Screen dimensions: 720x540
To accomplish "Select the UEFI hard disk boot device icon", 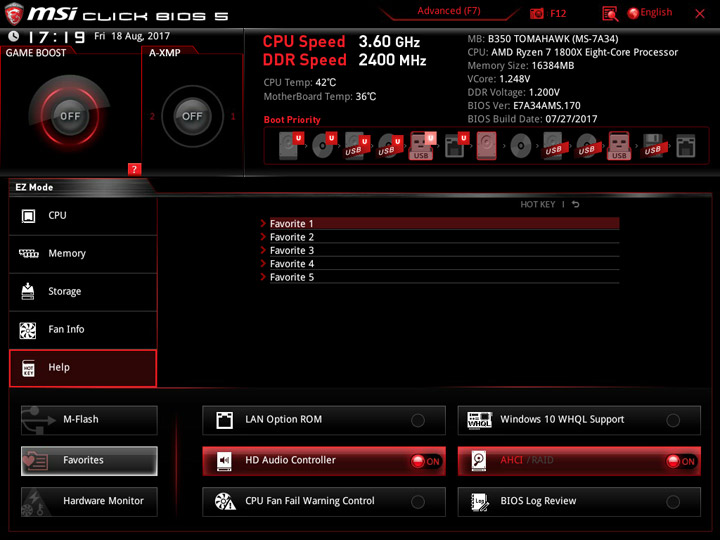I will click(x=291, y=146).
